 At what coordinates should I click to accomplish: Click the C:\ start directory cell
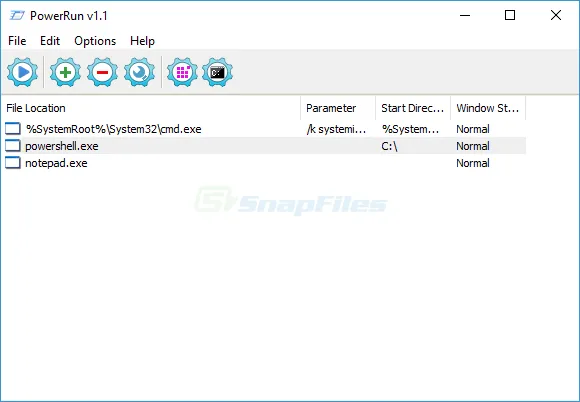[x=390, y=146]
